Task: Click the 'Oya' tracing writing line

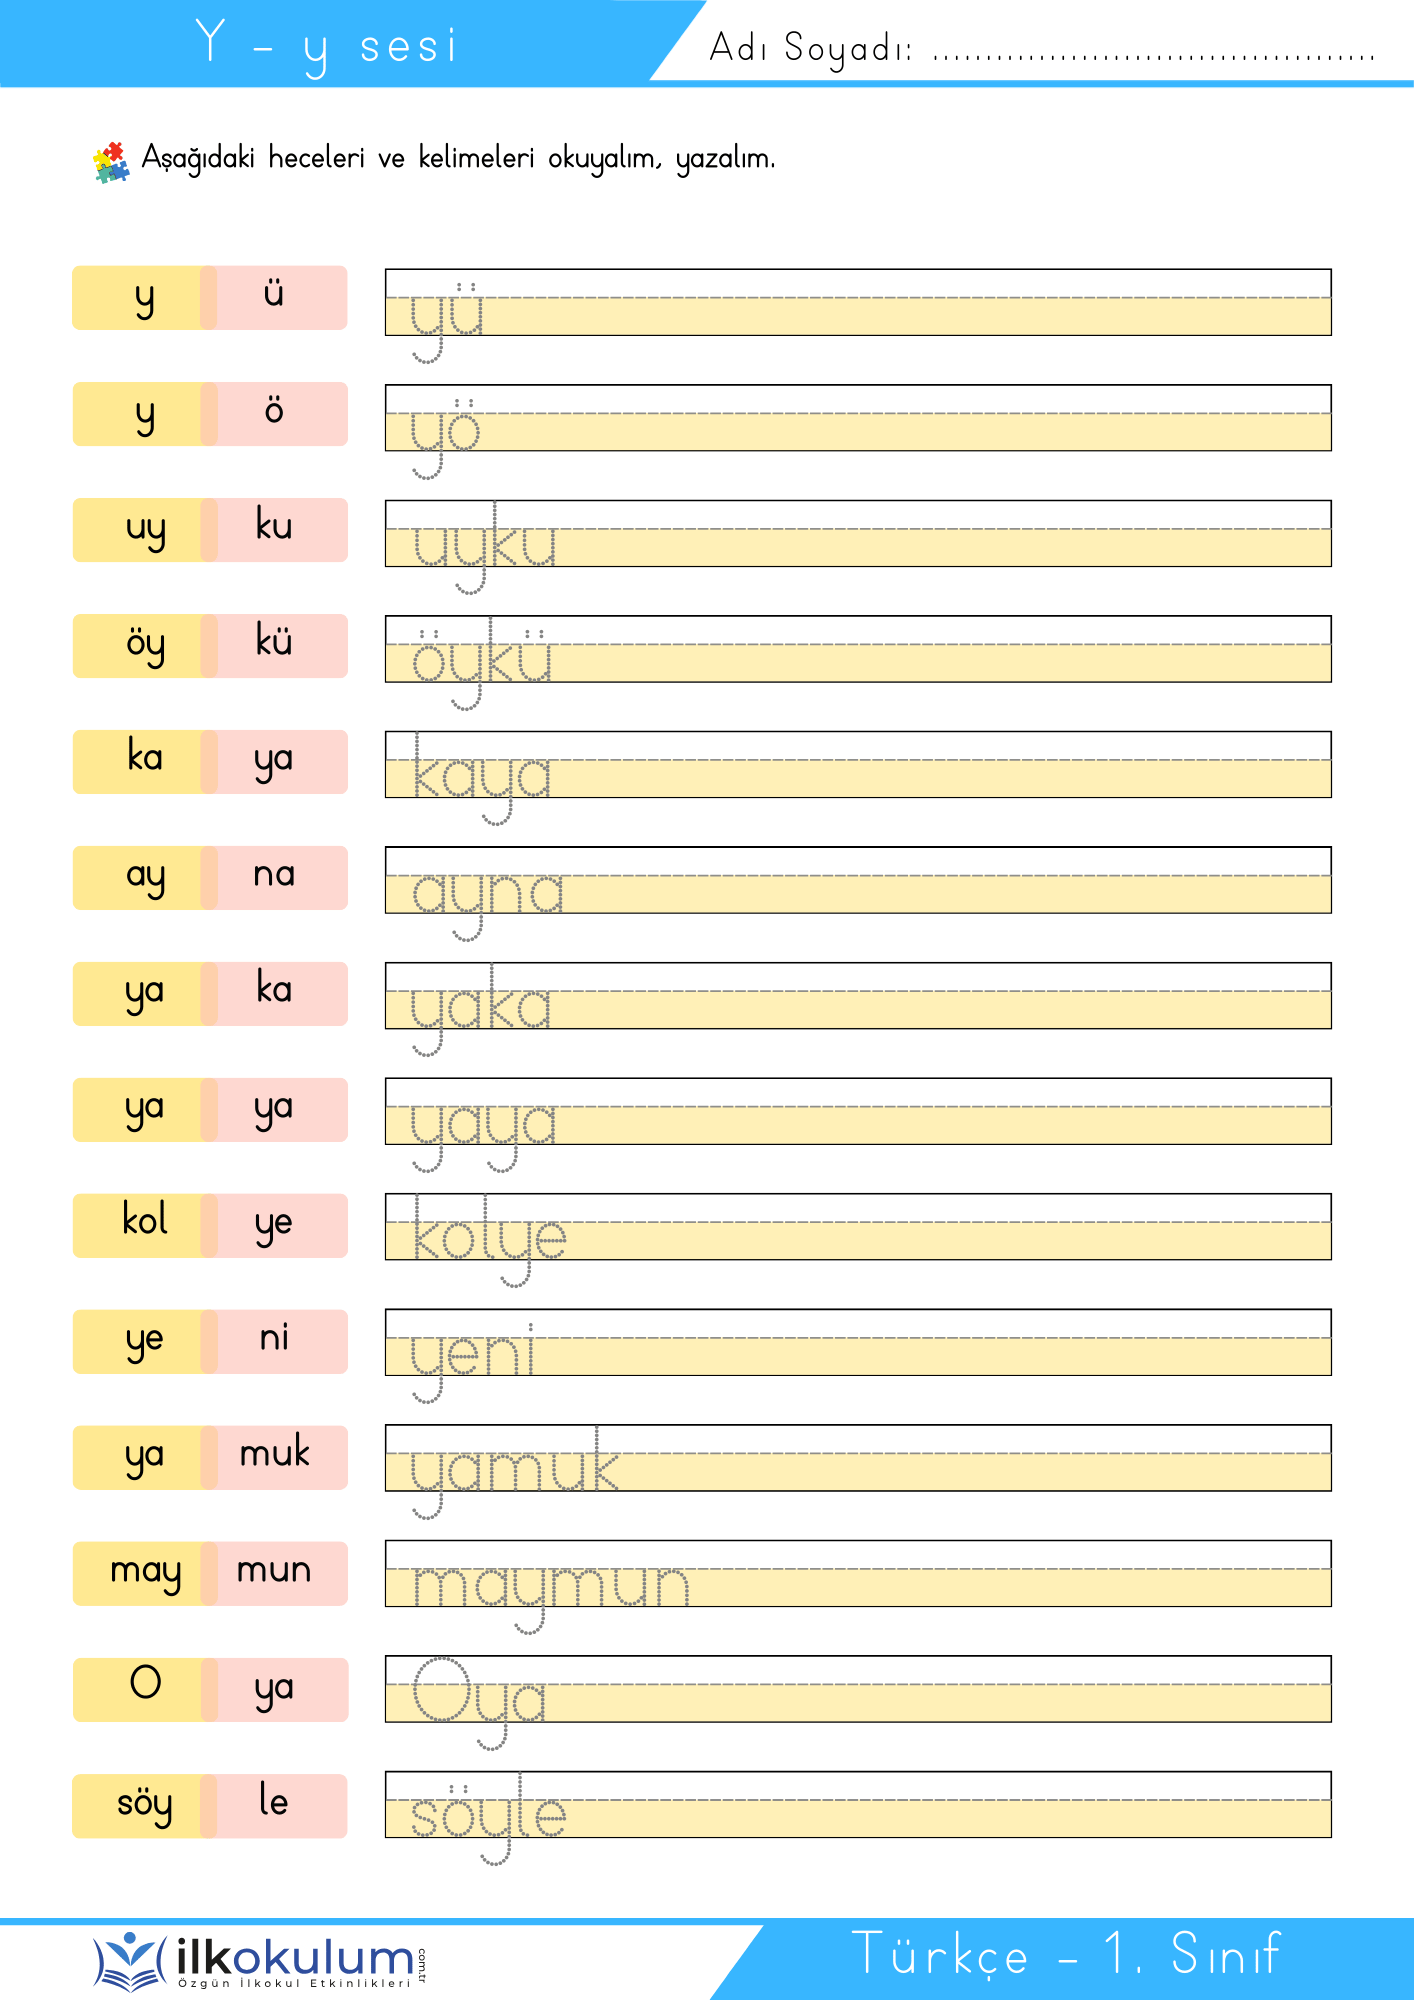Action: pyautogui.click(x=858, y=1689)
